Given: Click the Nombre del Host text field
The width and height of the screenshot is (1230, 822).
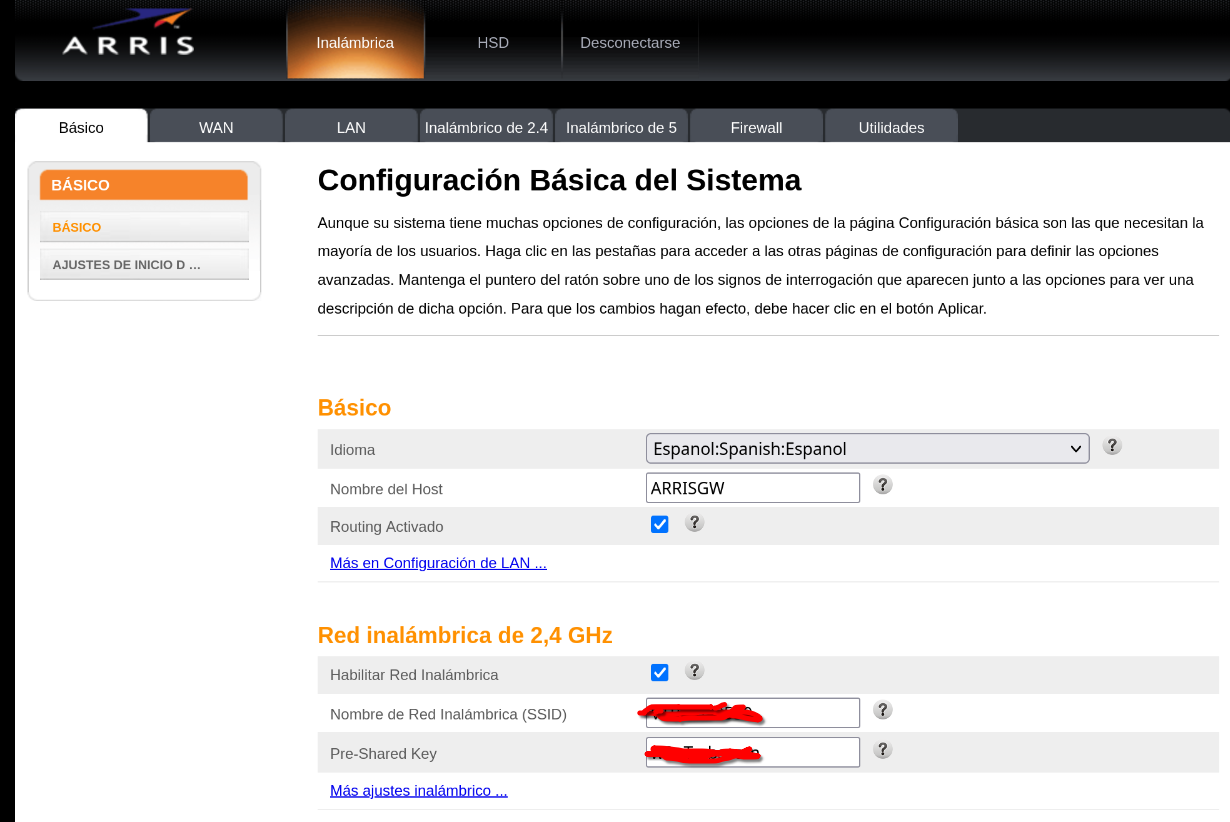Looking at the screenshot, I should [x=752, y=488].
